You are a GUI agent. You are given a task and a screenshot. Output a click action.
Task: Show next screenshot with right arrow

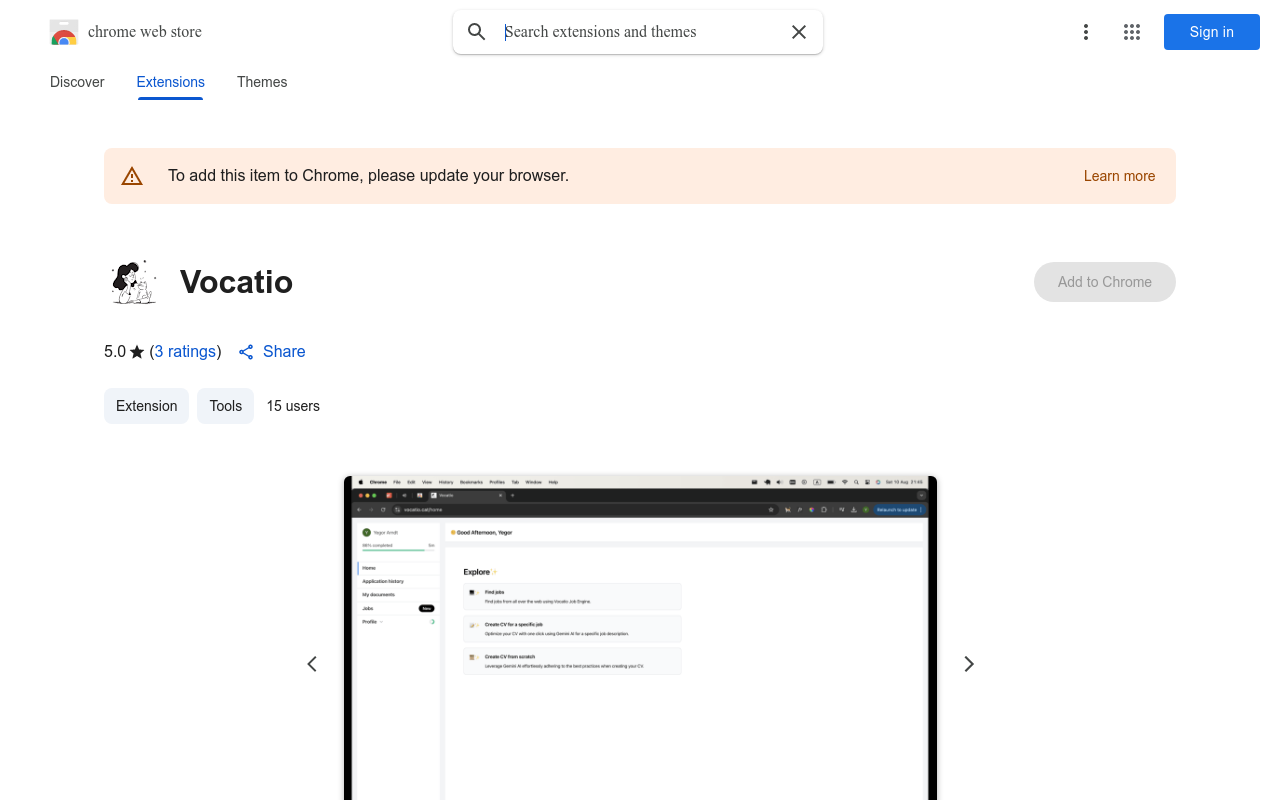pos(968,664)
